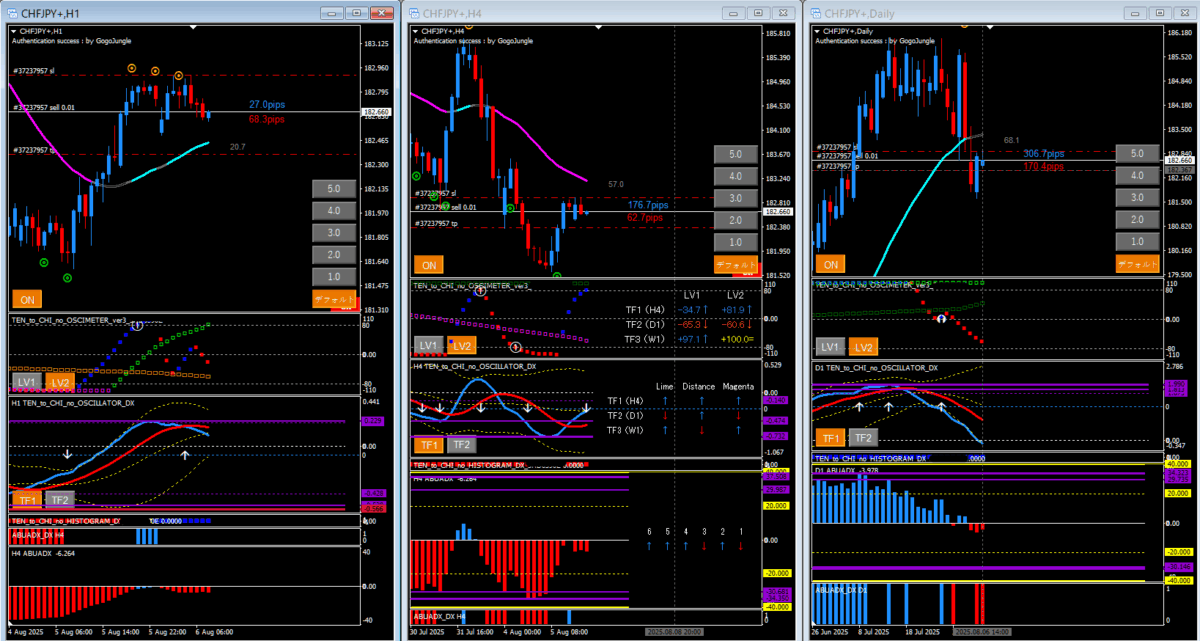
Task: Click the 170.4pips label in Daily chart
Action: [1044, 166]
